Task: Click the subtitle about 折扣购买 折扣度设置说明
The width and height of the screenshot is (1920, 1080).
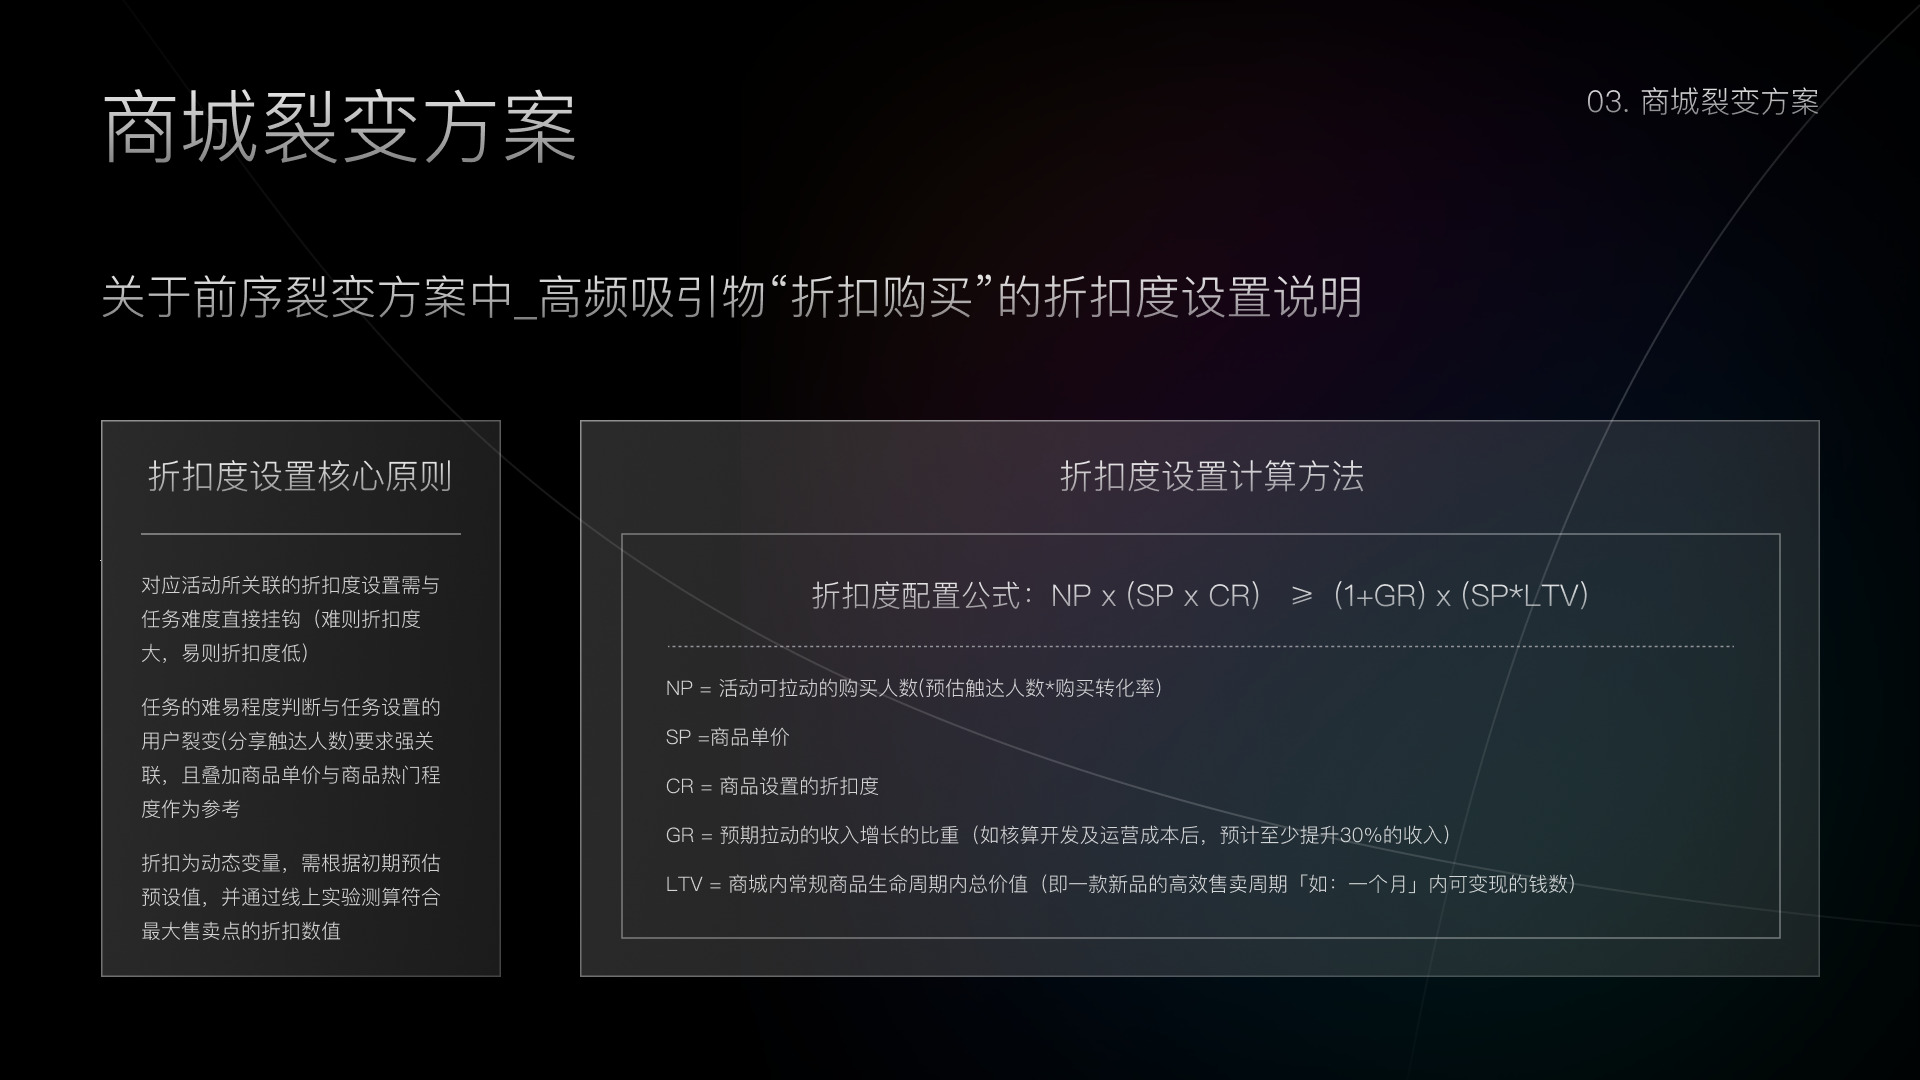Action: coord(731,297)
